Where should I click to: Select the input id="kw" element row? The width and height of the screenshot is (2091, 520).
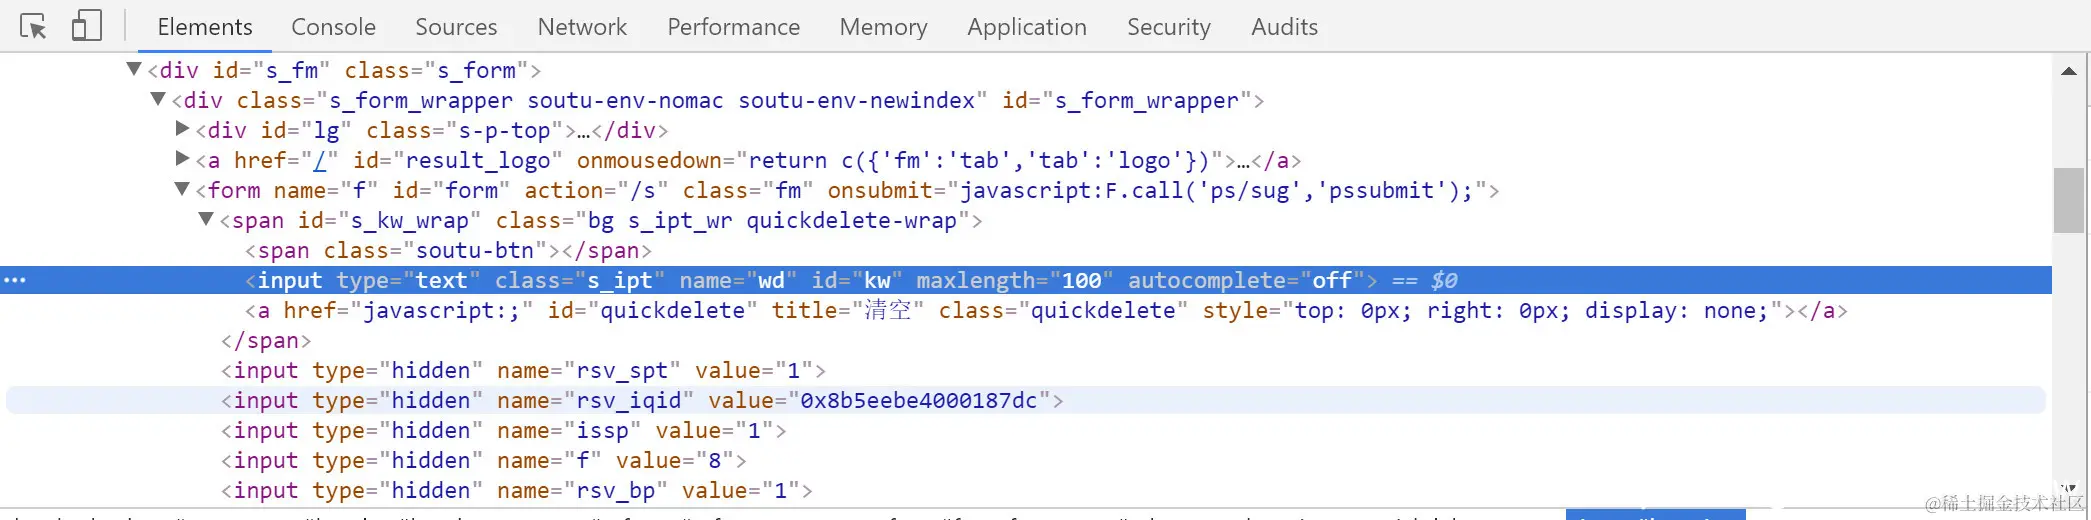tap(1026, 281)
